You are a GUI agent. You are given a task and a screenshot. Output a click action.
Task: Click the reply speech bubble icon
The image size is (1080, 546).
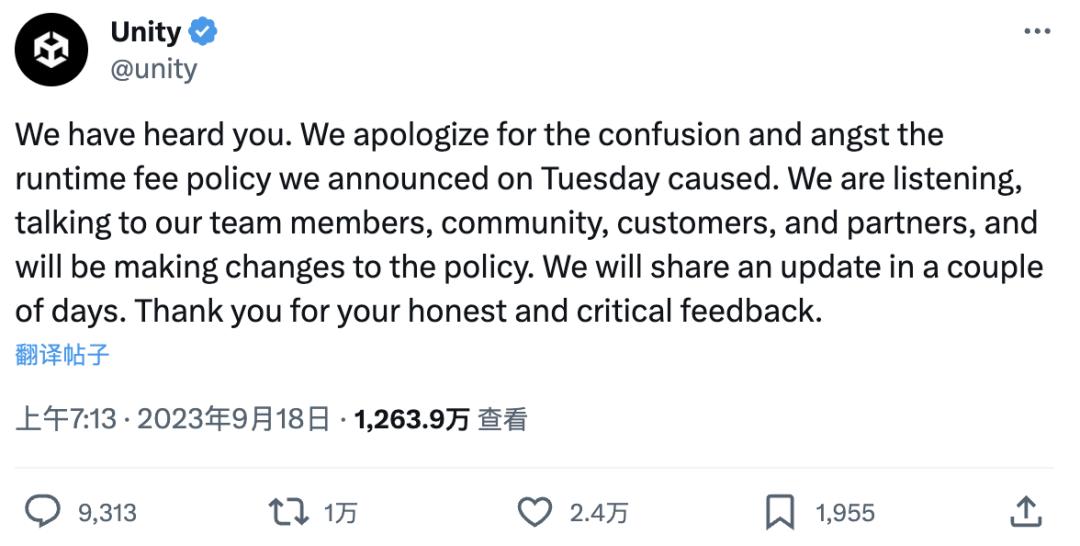coord(42,513)
